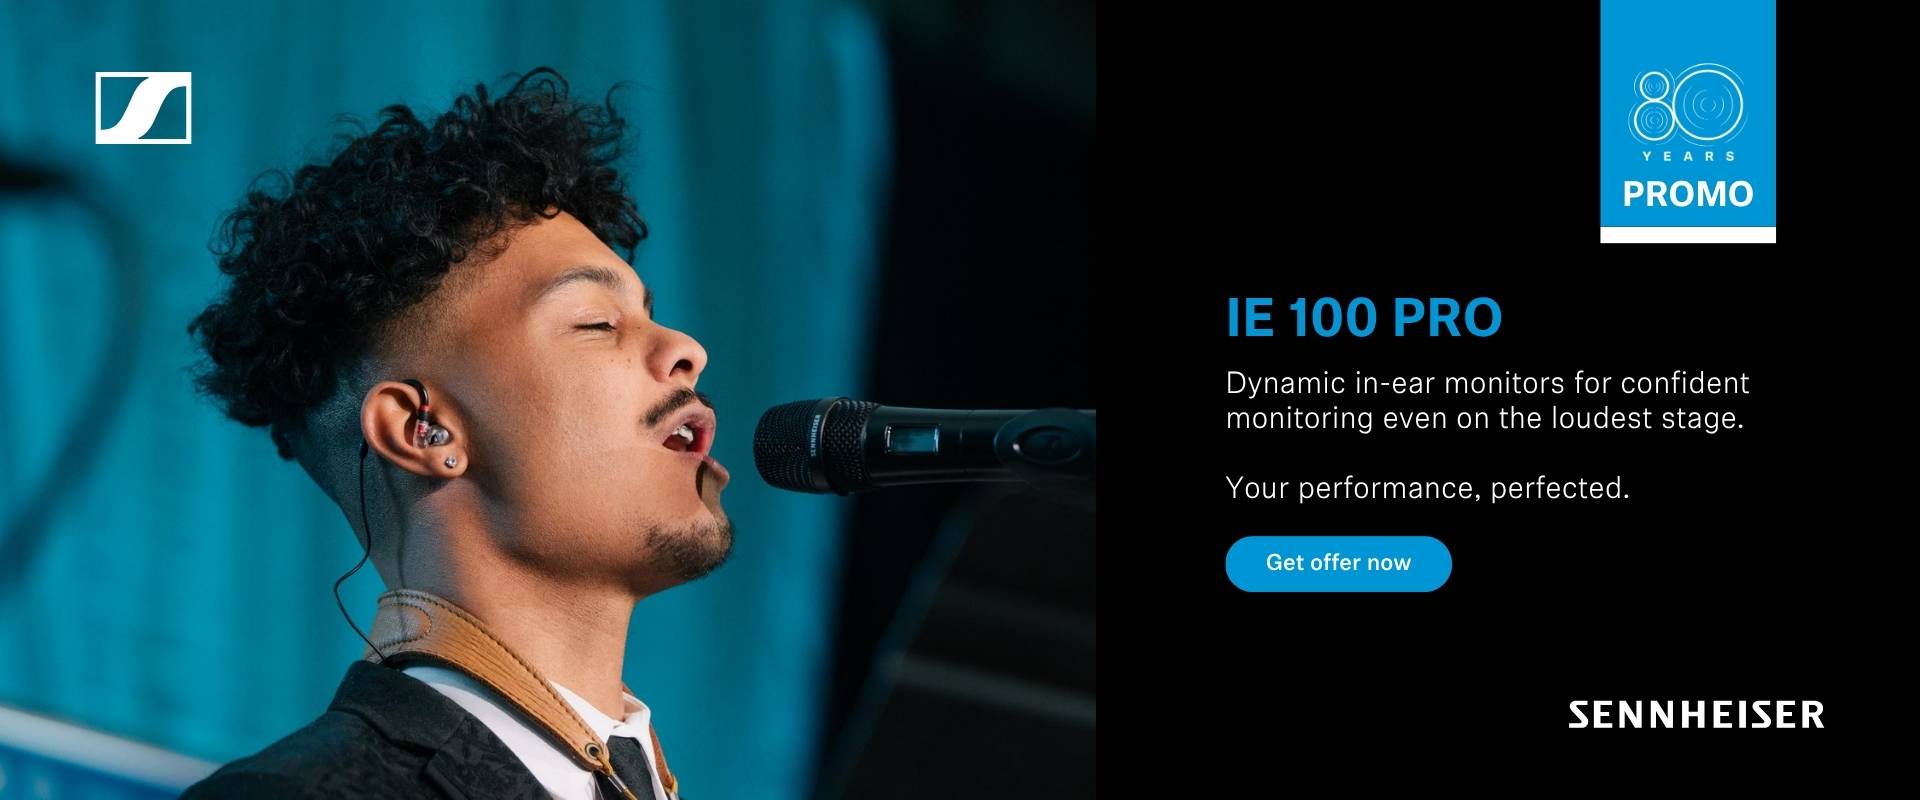Select the Dynamic in-ear monitors description text

pos(1488,400)
